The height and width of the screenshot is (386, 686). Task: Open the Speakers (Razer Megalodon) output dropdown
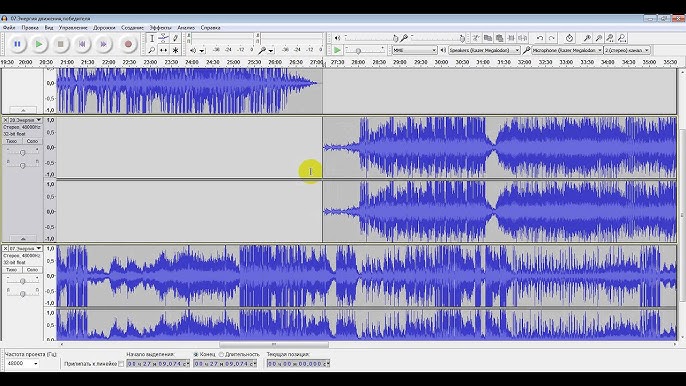pos(483,50)
